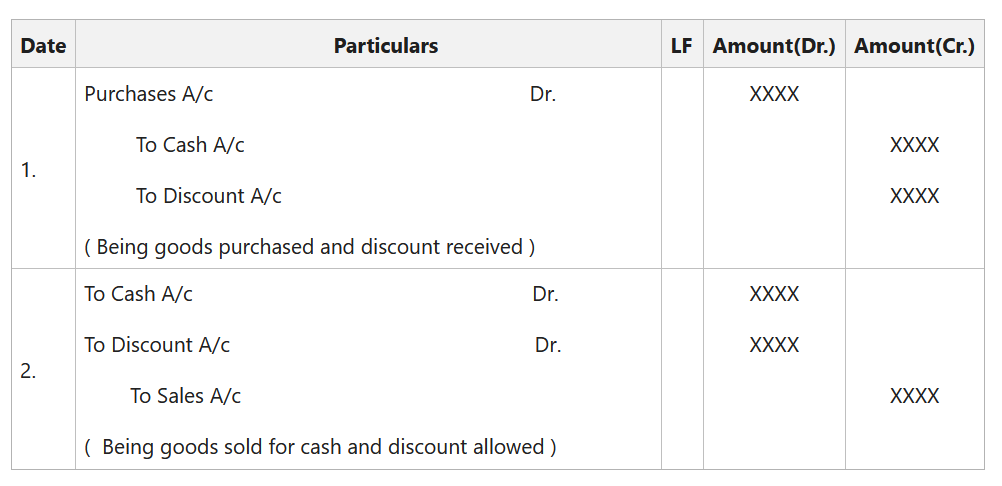Click the Amount(Dr.) column header
The height and width of the screenshot is (486, 1002).
[774, 46]
